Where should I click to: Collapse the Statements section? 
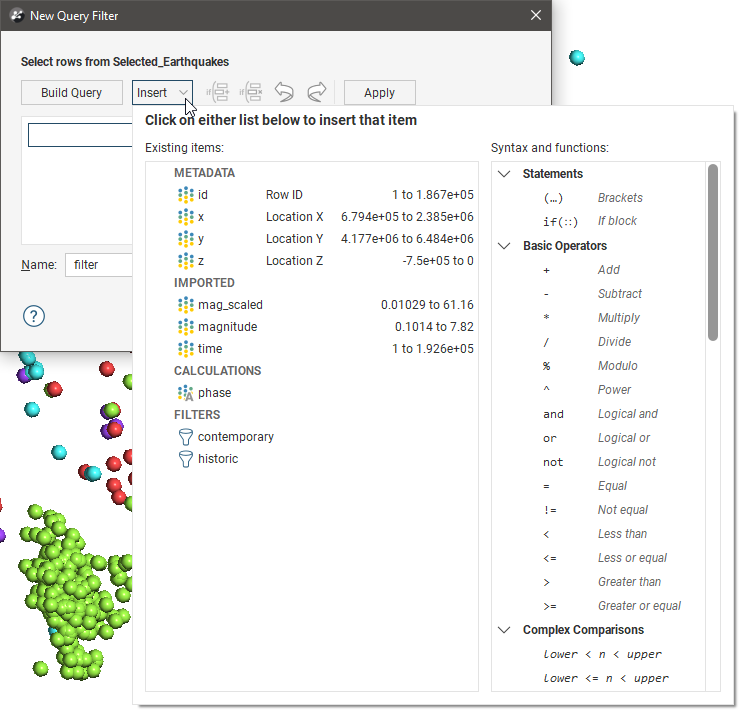click(x=504, y=174)
